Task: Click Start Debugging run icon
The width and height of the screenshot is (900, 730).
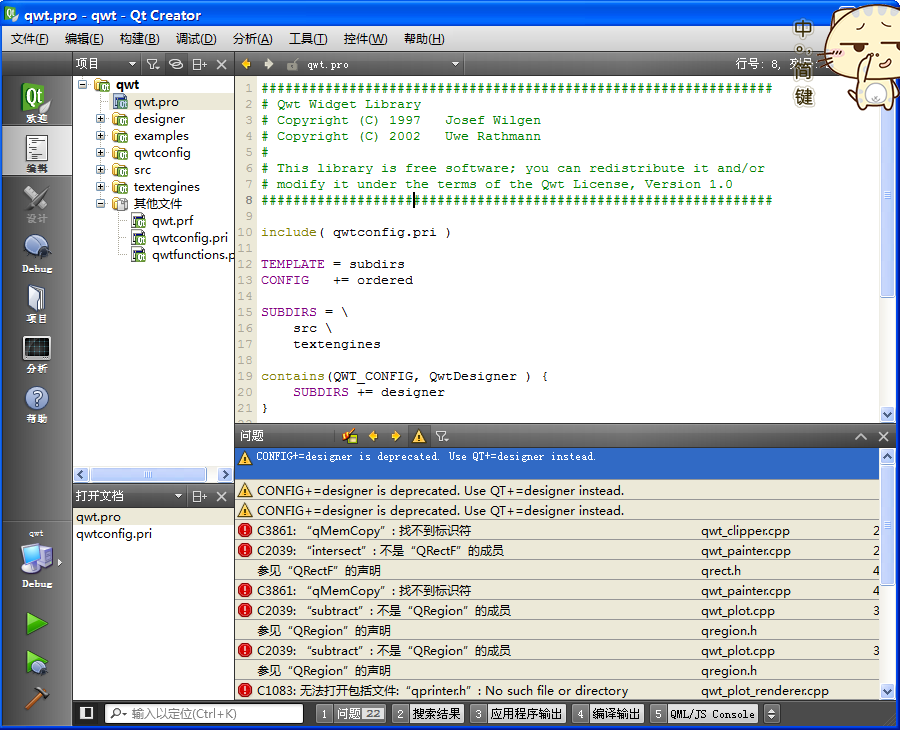Action: pos(37,661)
